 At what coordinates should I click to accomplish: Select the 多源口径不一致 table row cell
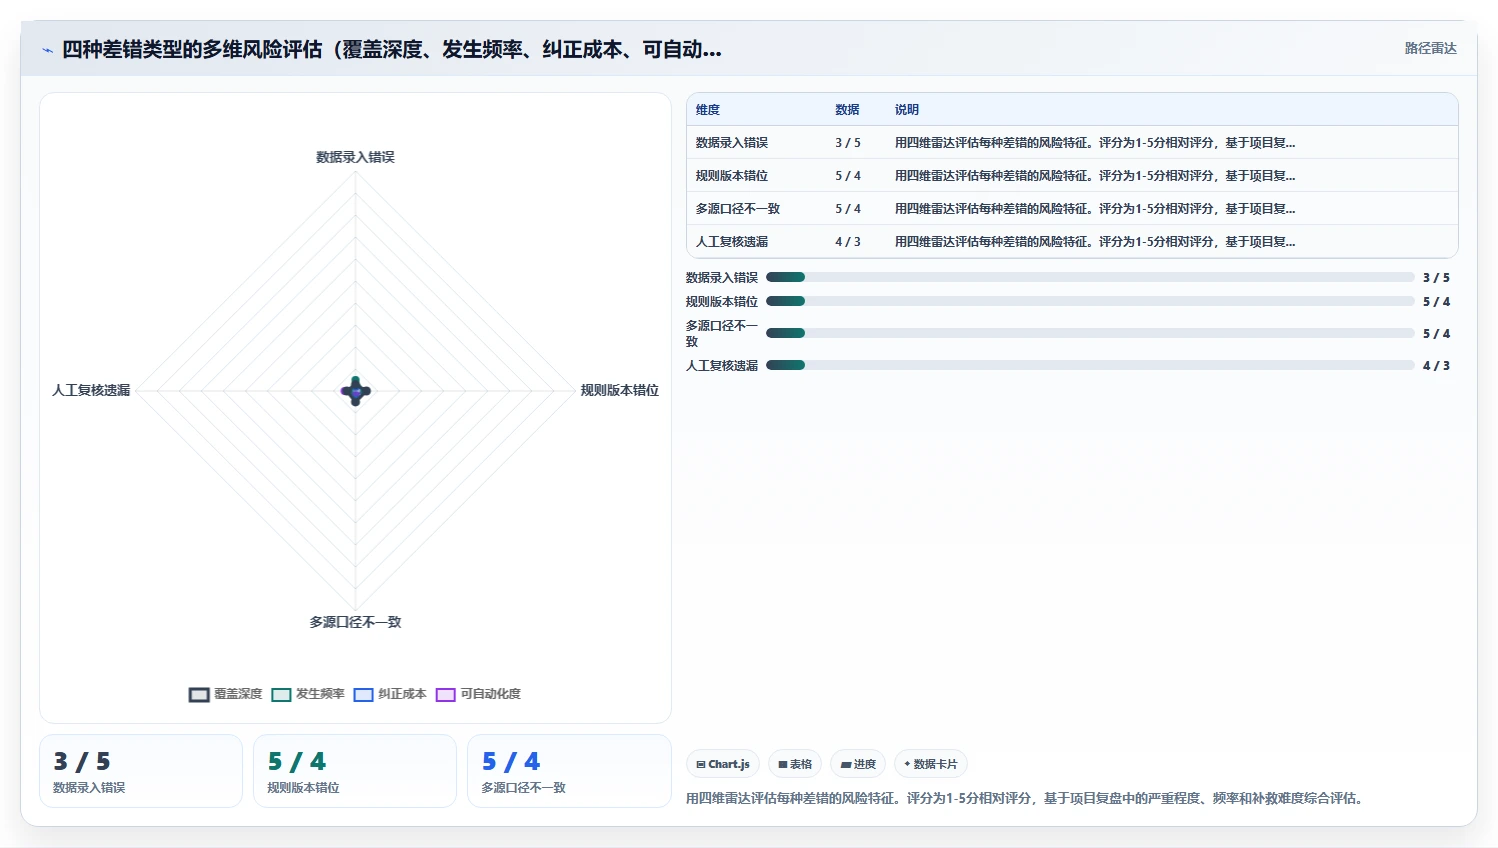[x=738, y=209]
